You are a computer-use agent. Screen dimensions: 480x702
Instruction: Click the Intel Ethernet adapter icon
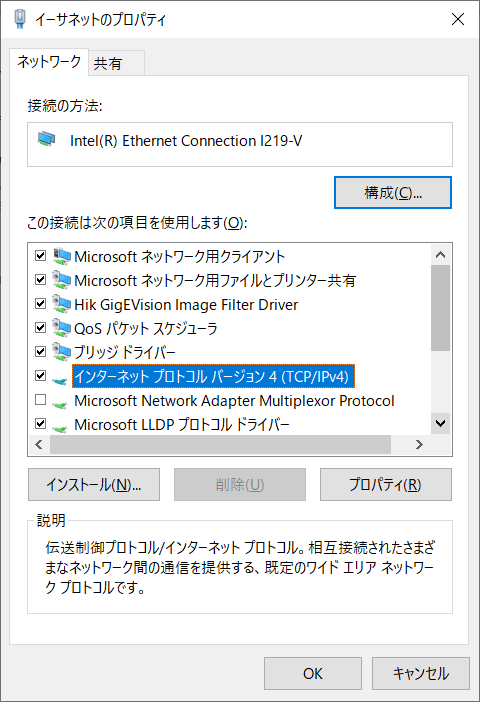point(47,139)
